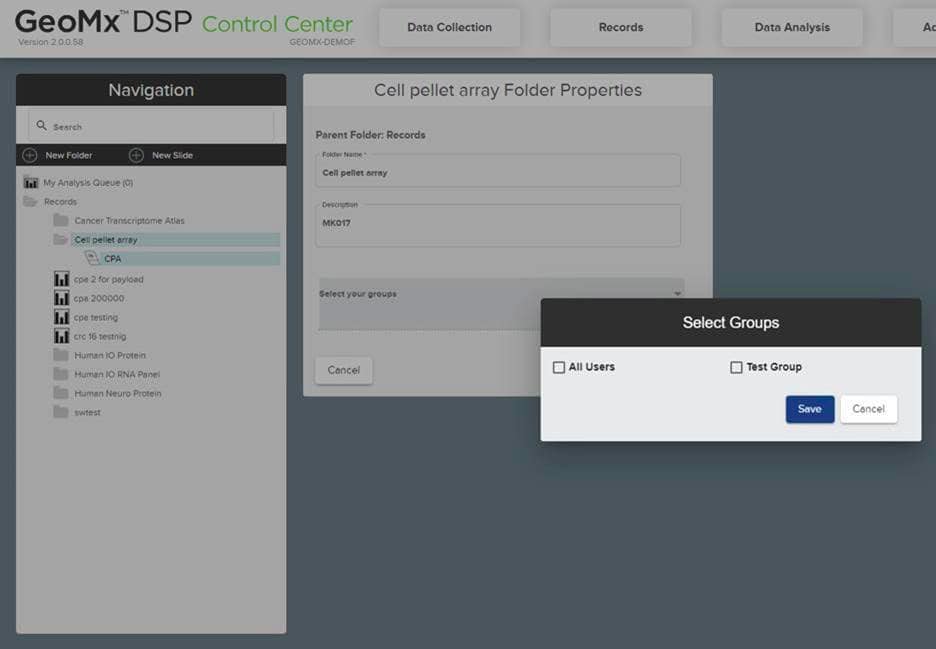Click the Folder Name input field
This screenshot has width=936, height=649.
498,173
